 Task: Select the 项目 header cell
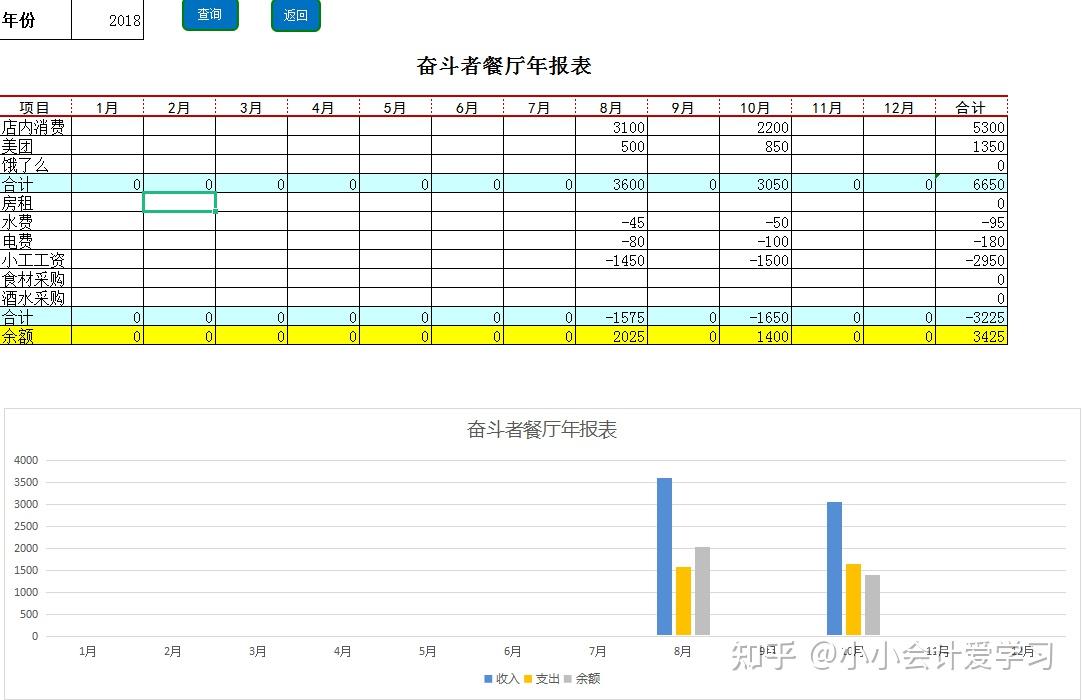coord(35,107)
